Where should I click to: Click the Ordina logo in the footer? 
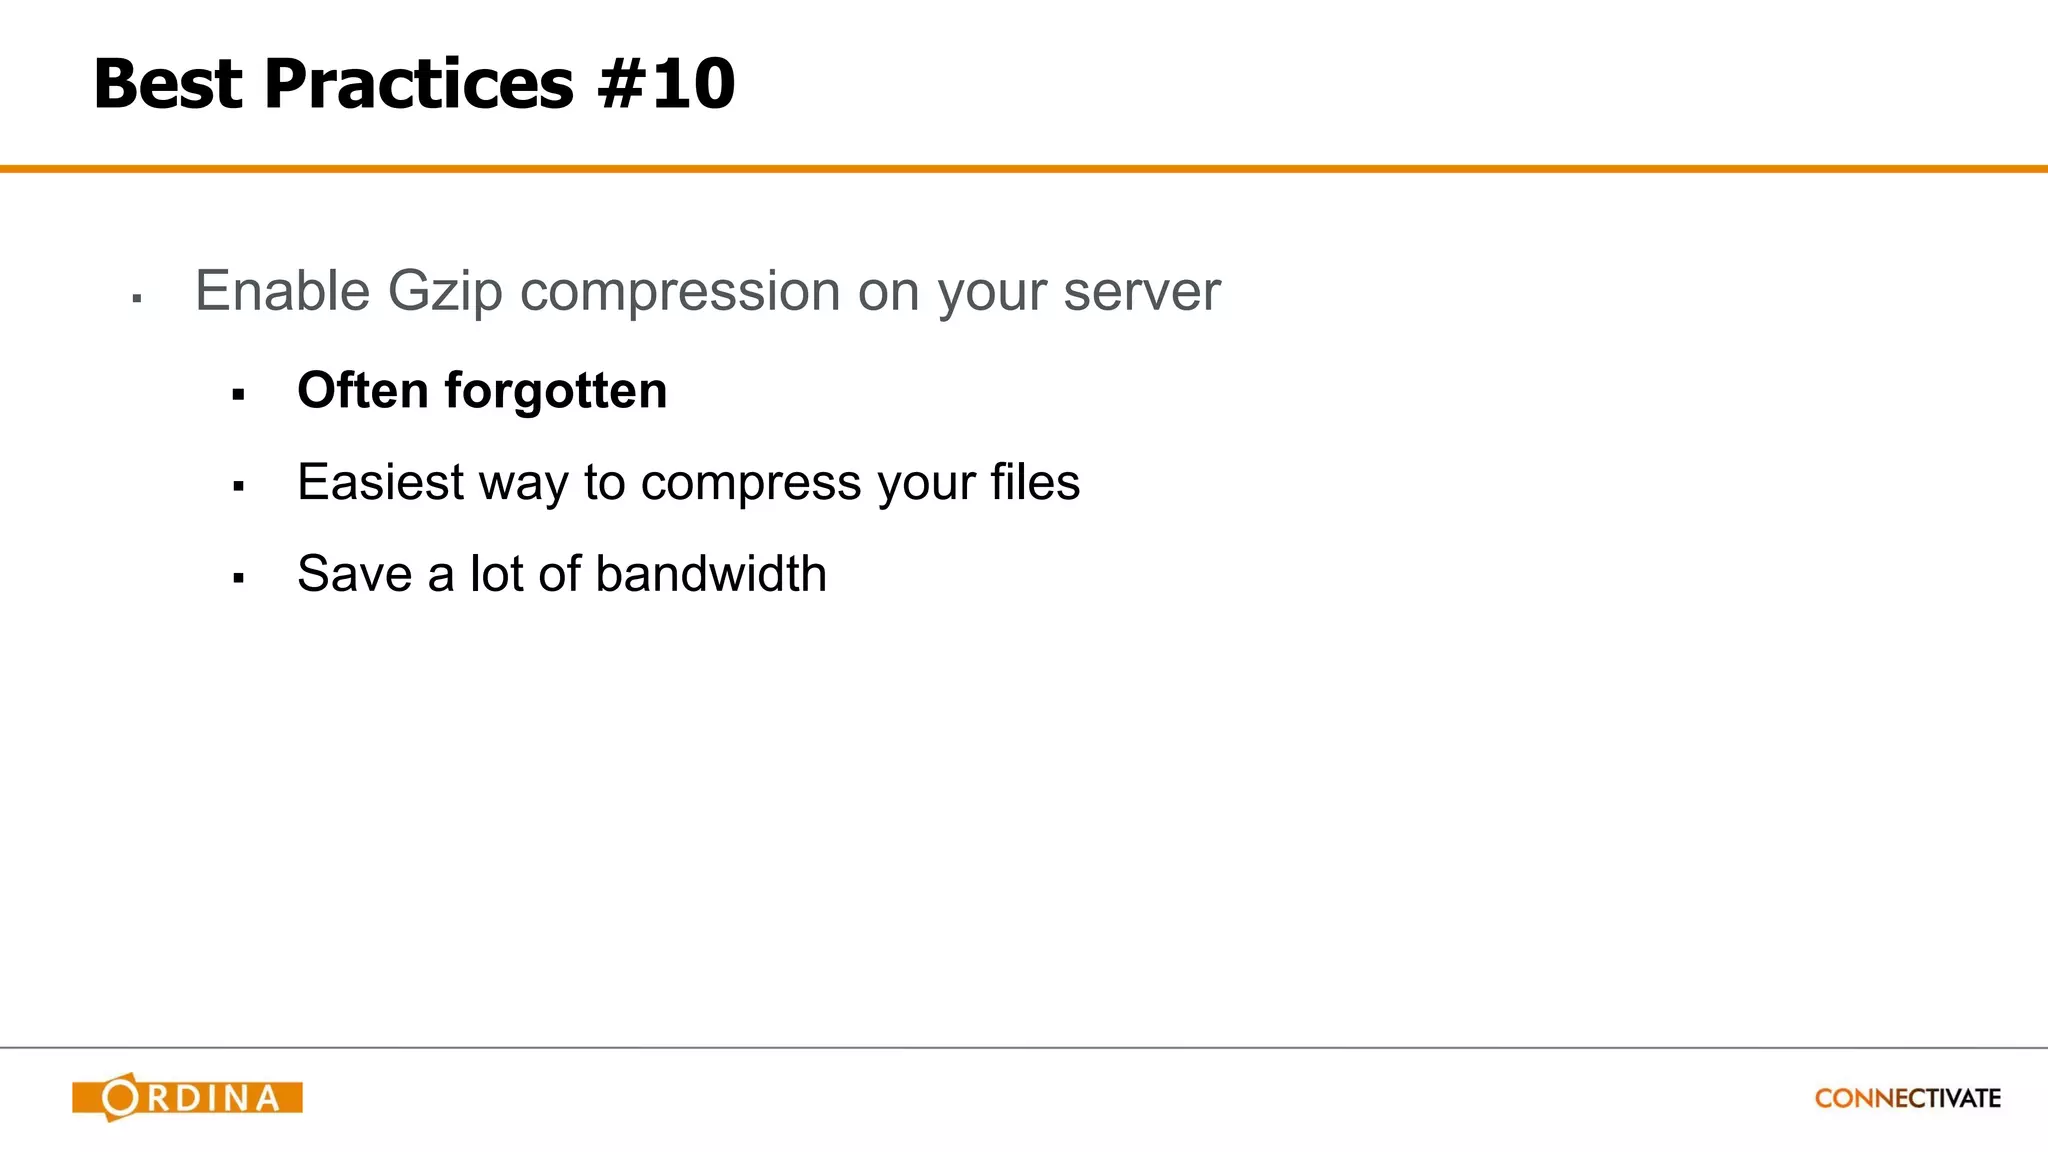click(x=188, y=1097)
